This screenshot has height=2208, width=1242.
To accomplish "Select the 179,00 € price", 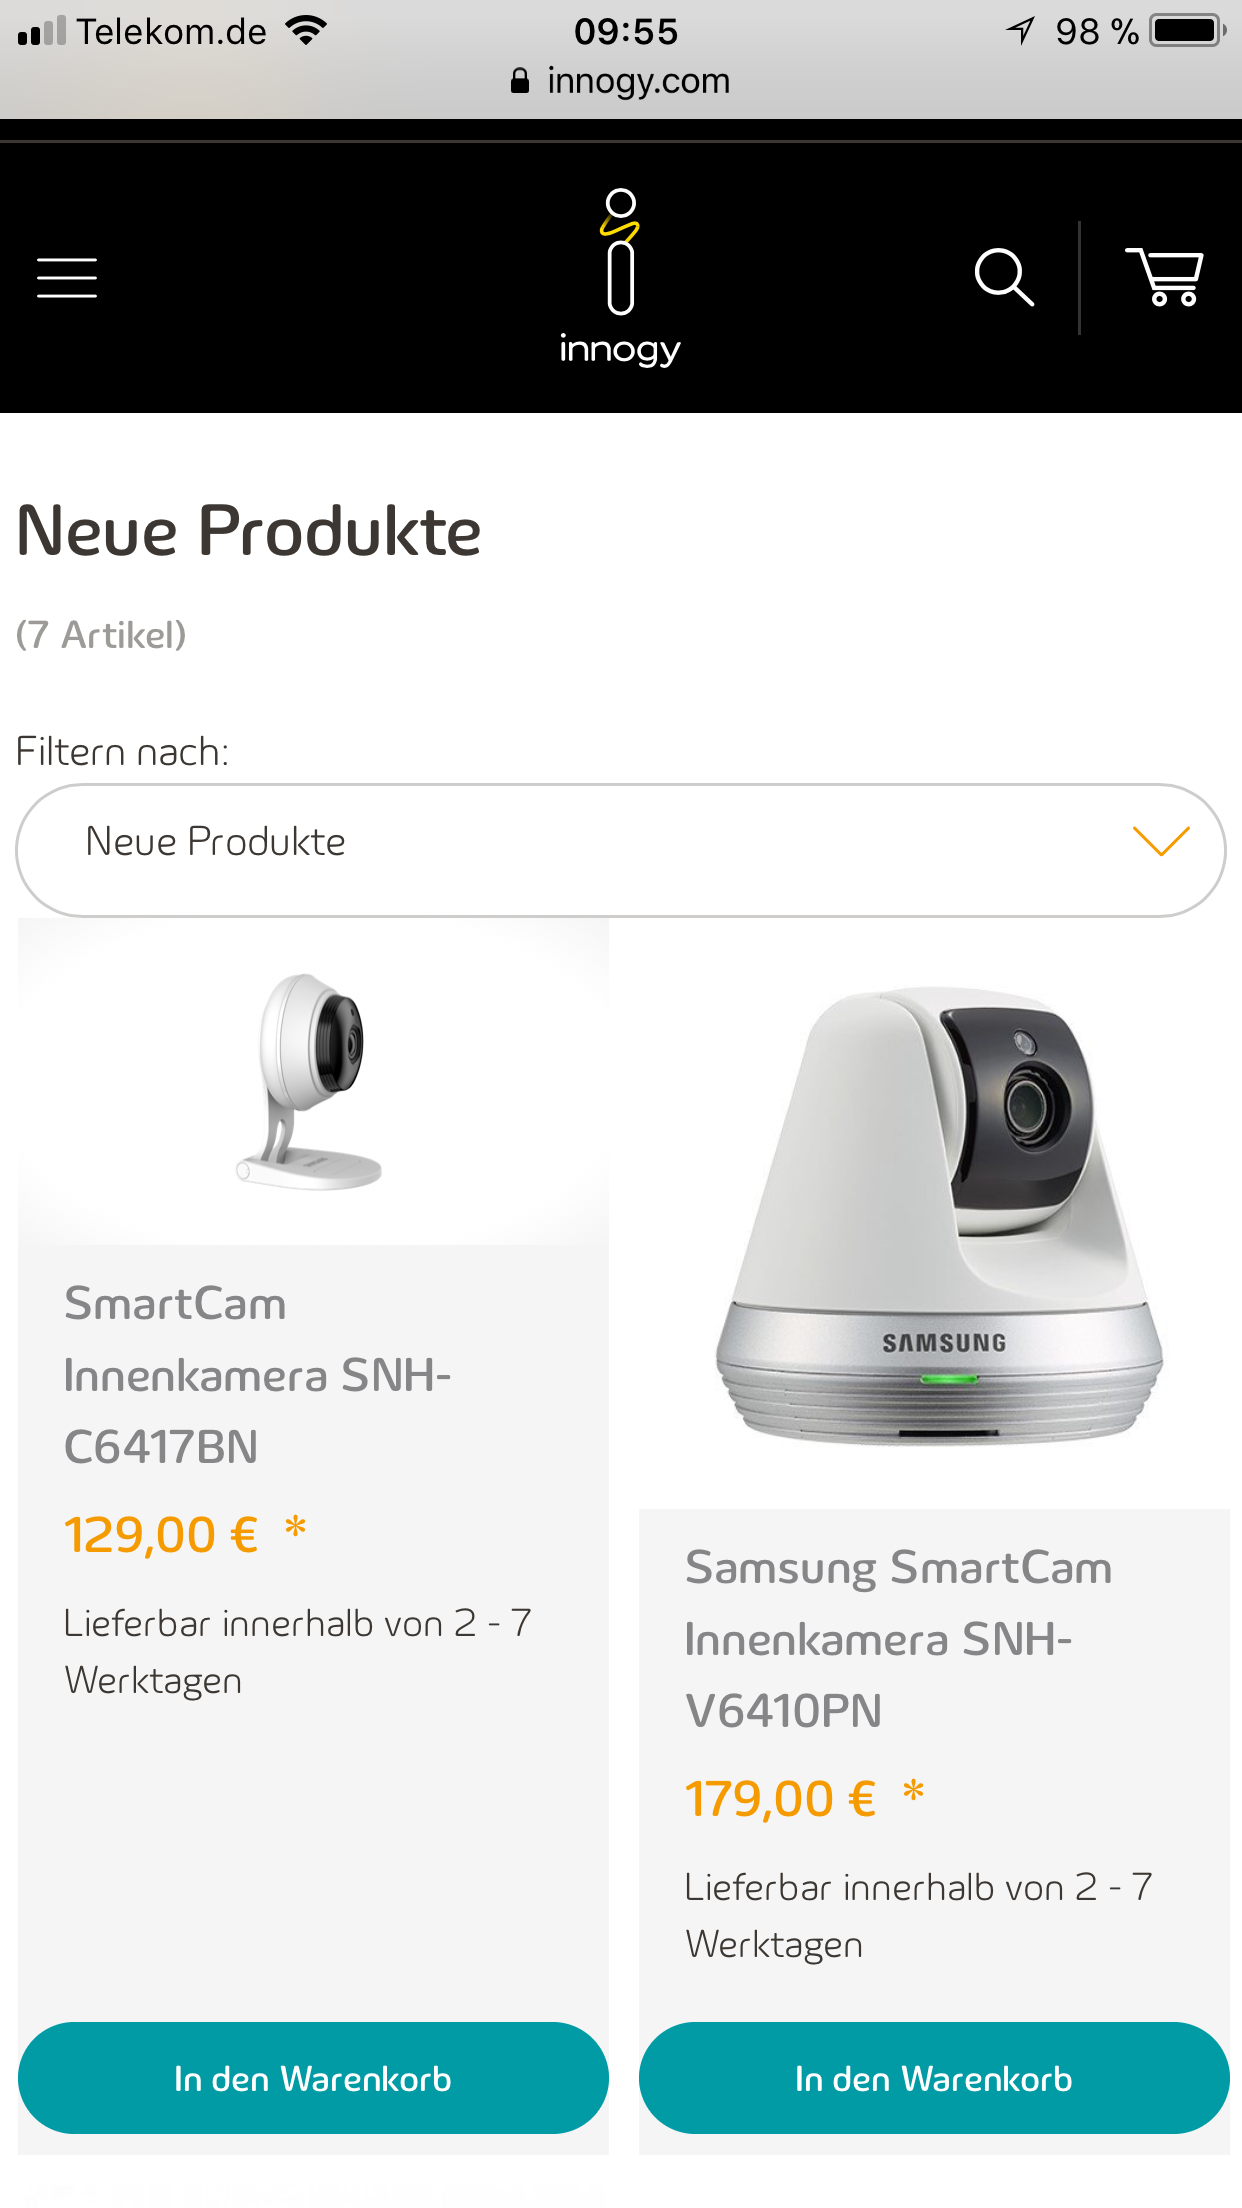I will click(781, 1799).
